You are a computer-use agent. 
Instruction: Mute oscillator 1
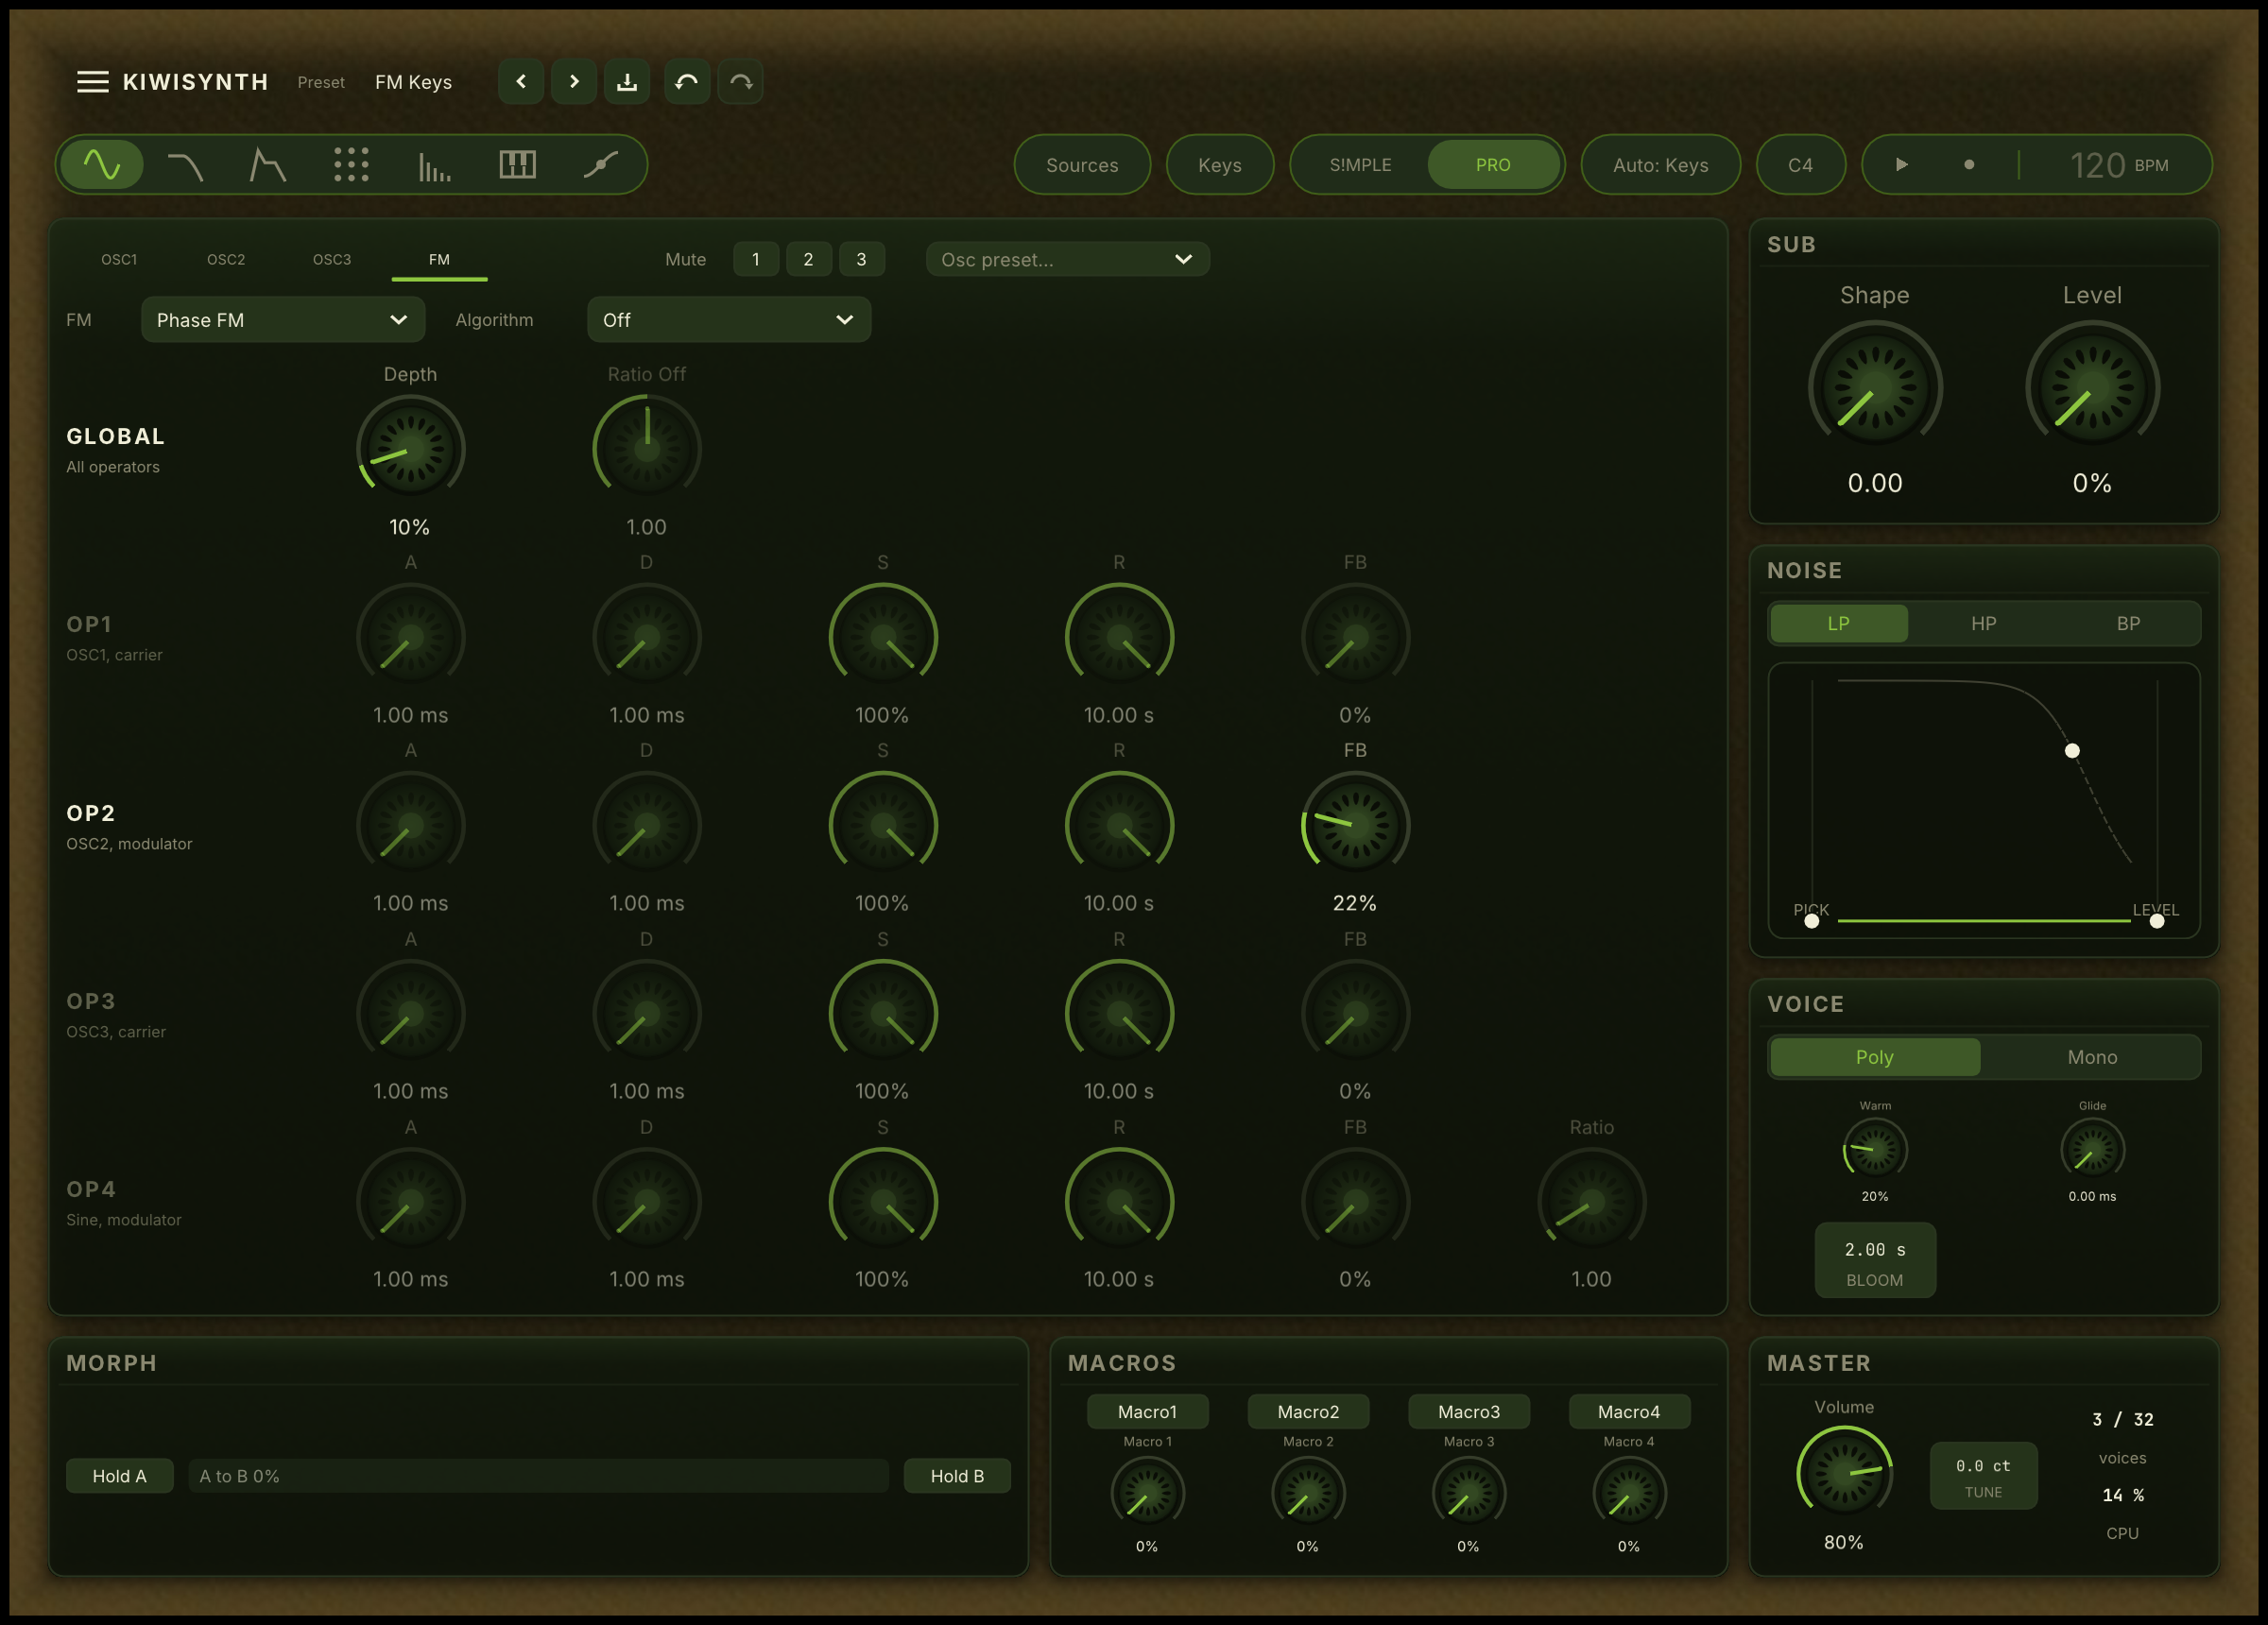click(x=756, y=259)
